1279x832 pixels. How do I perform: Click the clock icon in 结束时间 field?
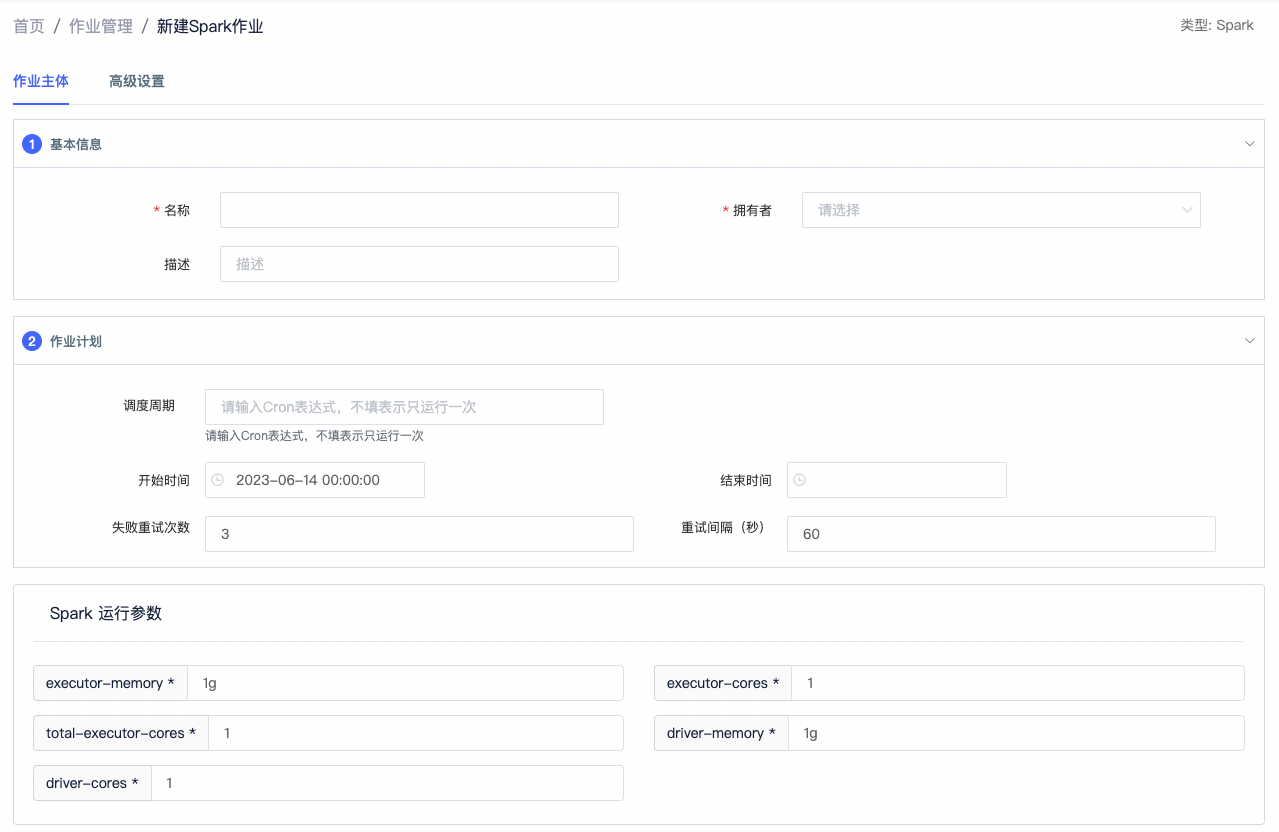(x=799, y=480)
